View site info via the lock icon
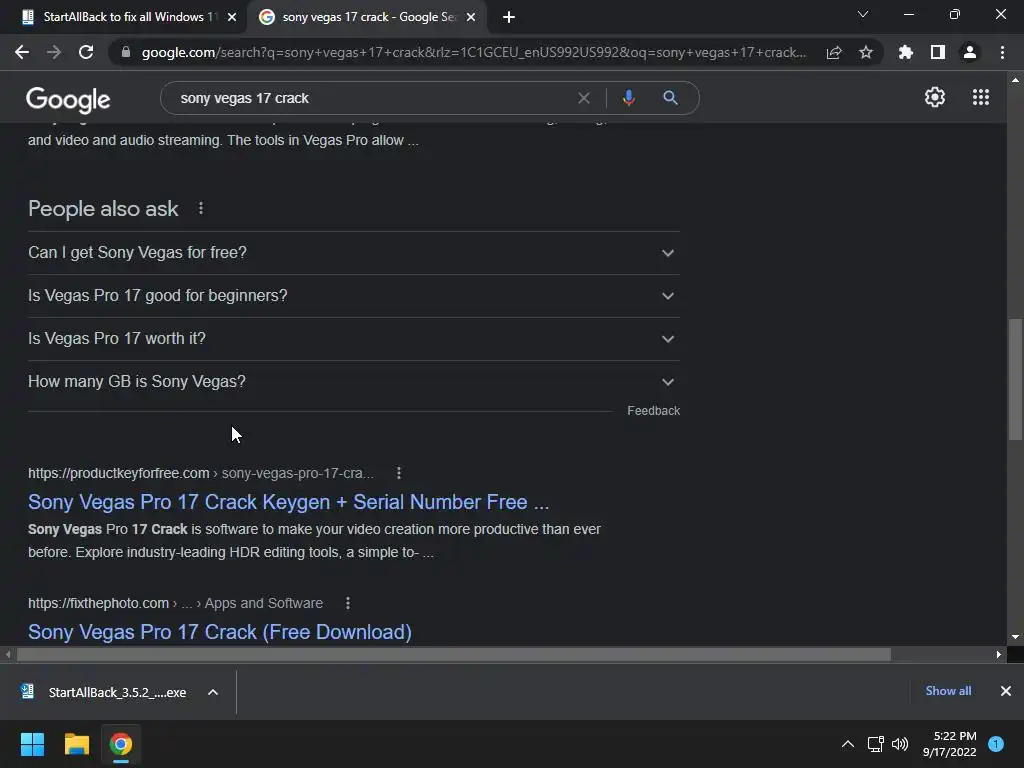Screen dimensions: 1024x768 [126, 52]
